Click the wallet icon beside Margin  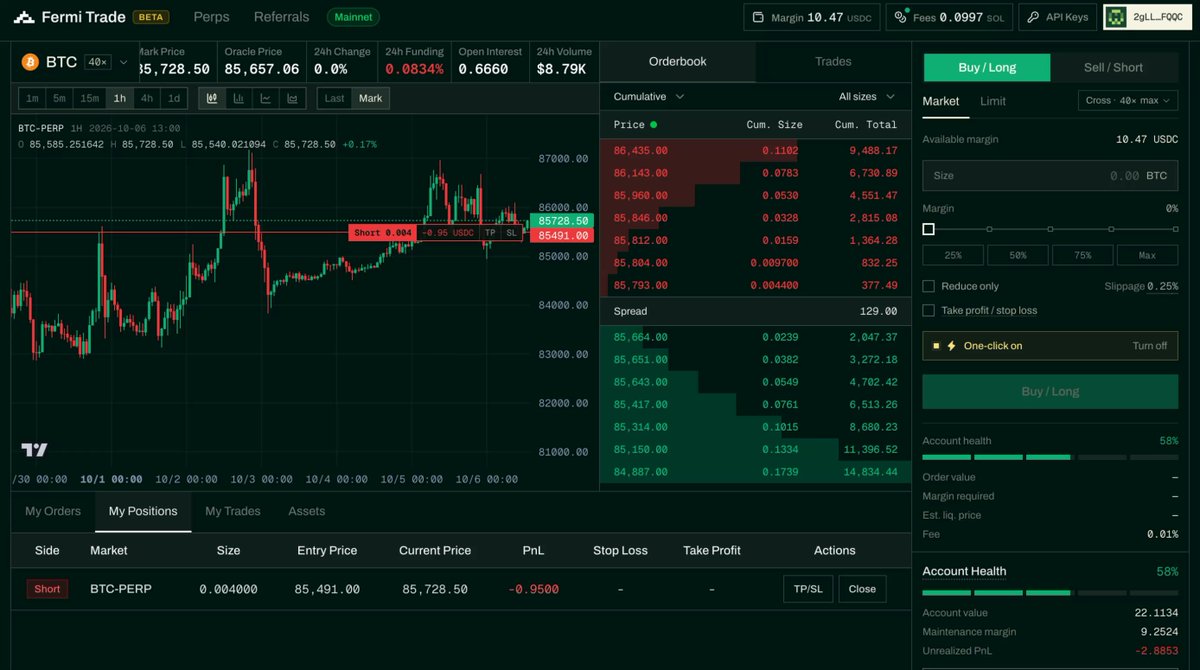pyautogui.click(x=759, y=17)
